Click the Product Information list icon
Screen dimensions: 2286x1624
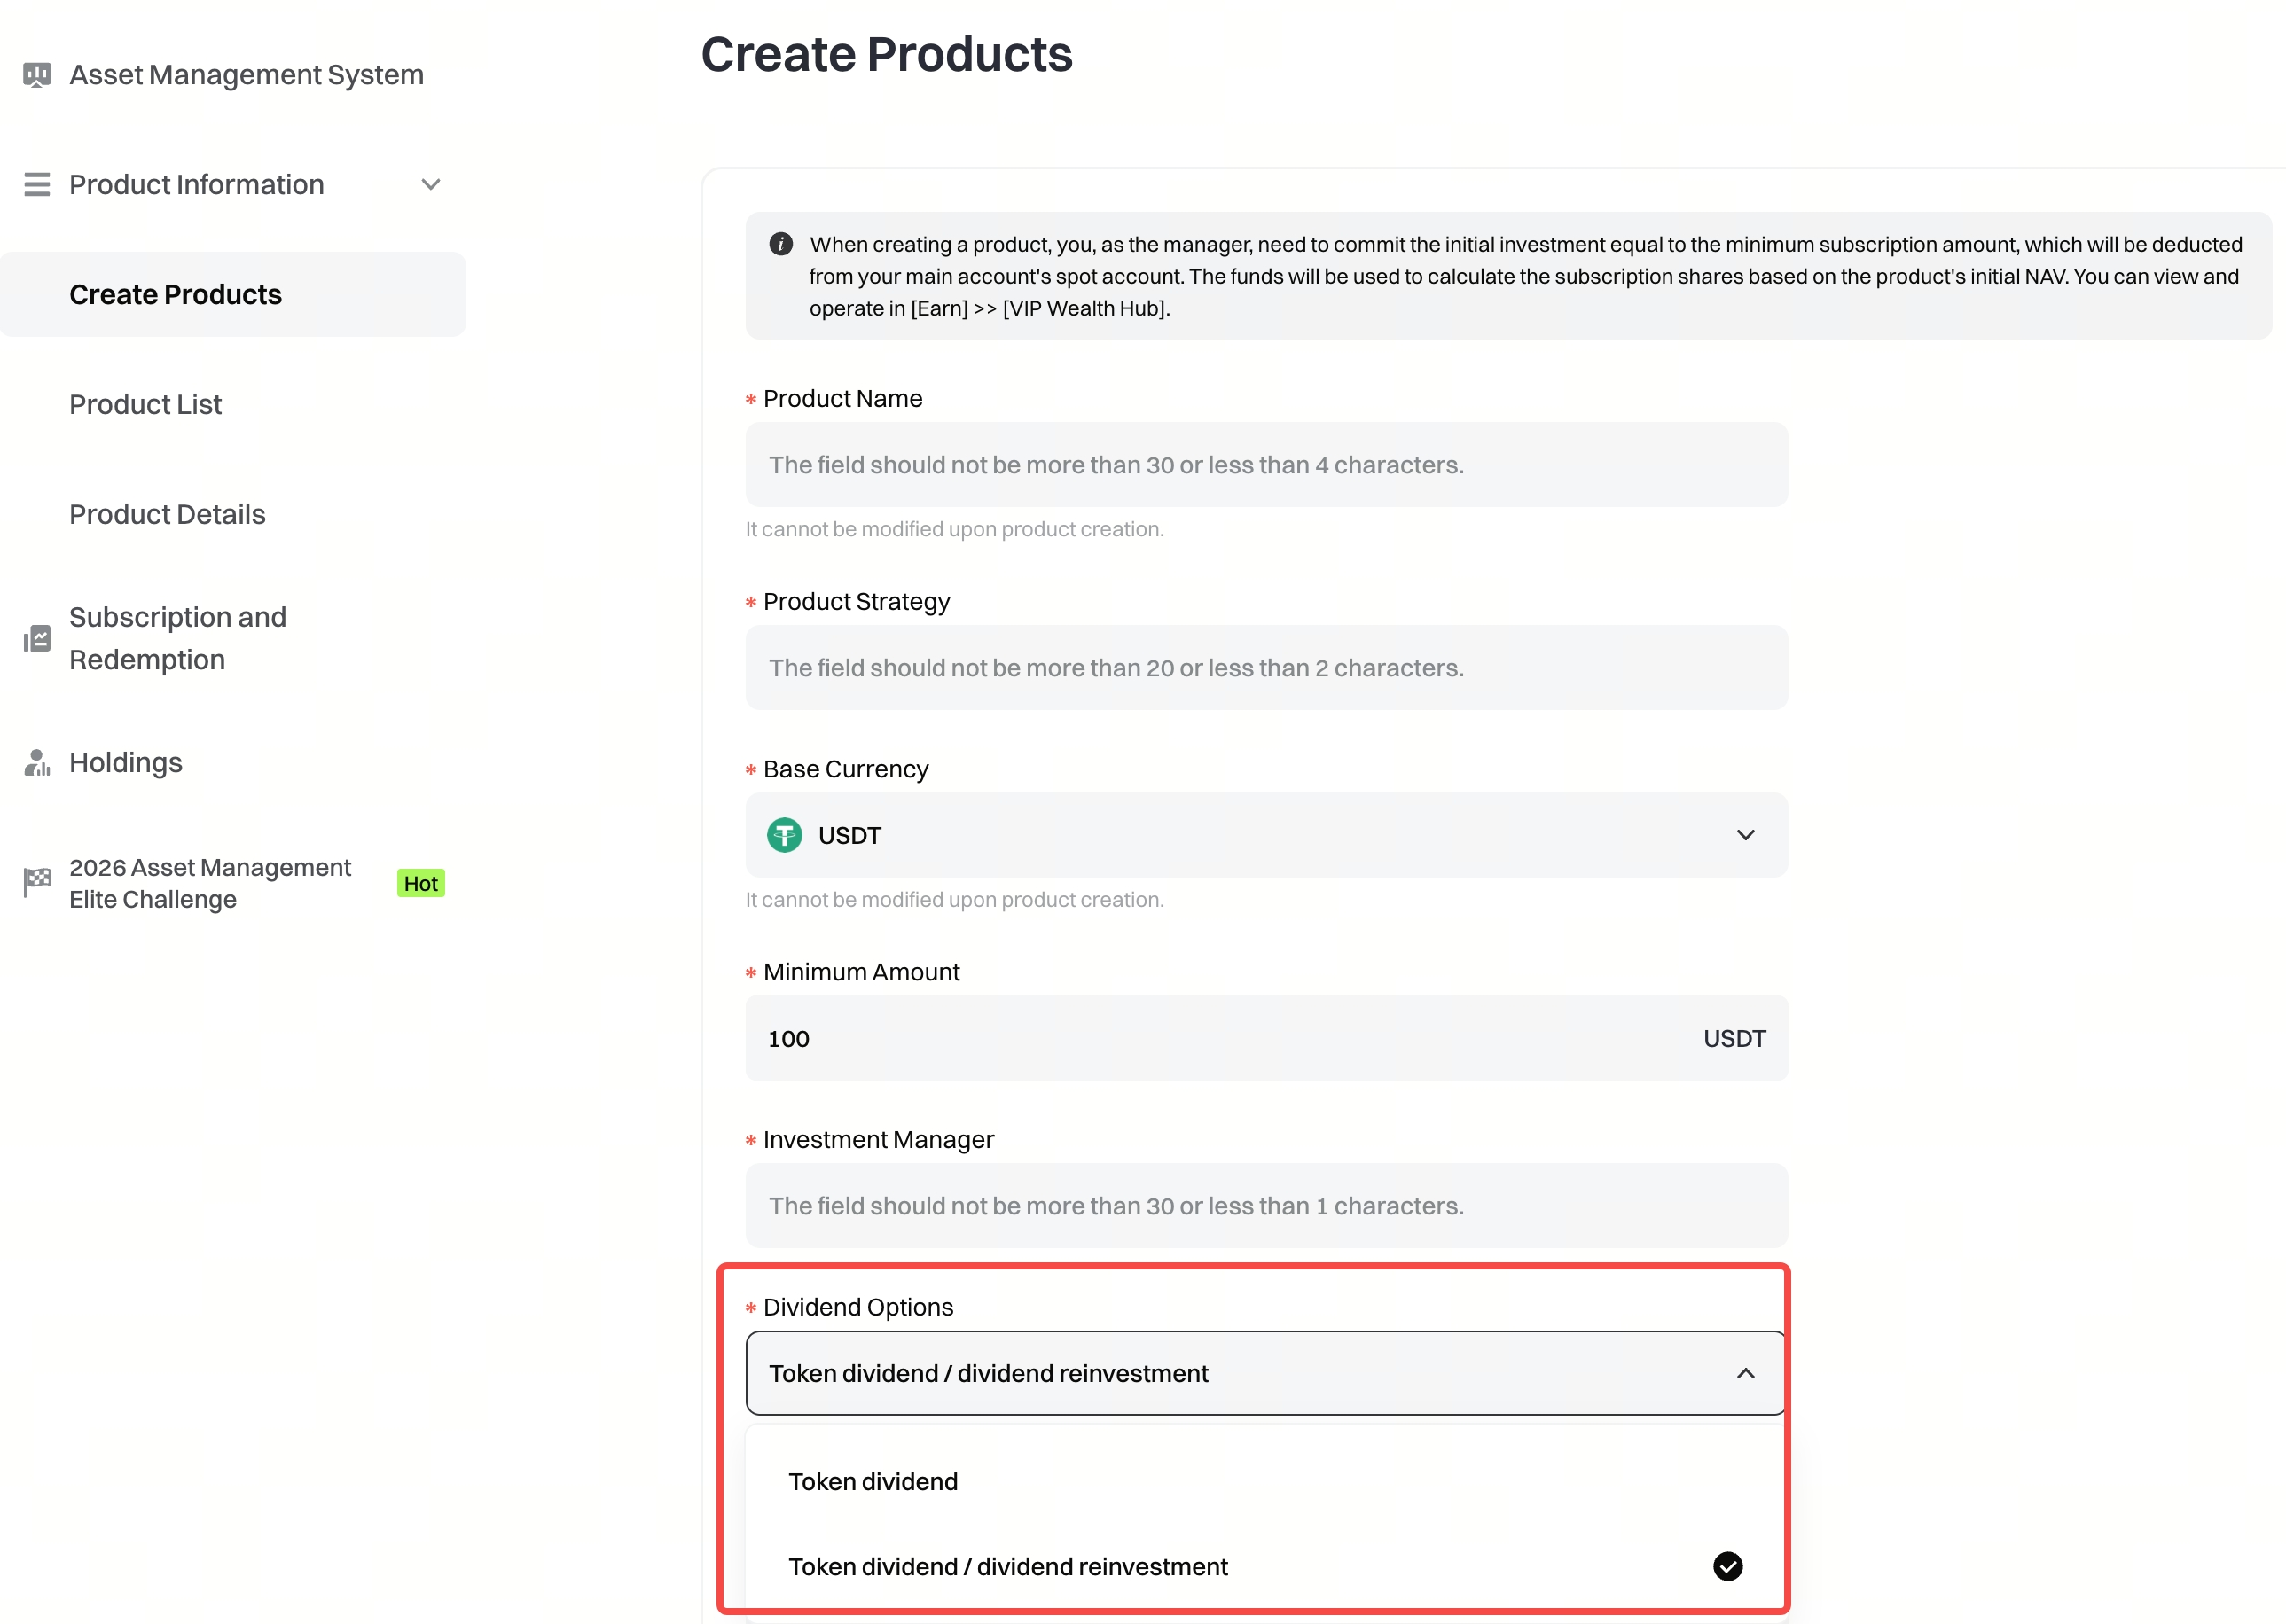tap(37, 185)
